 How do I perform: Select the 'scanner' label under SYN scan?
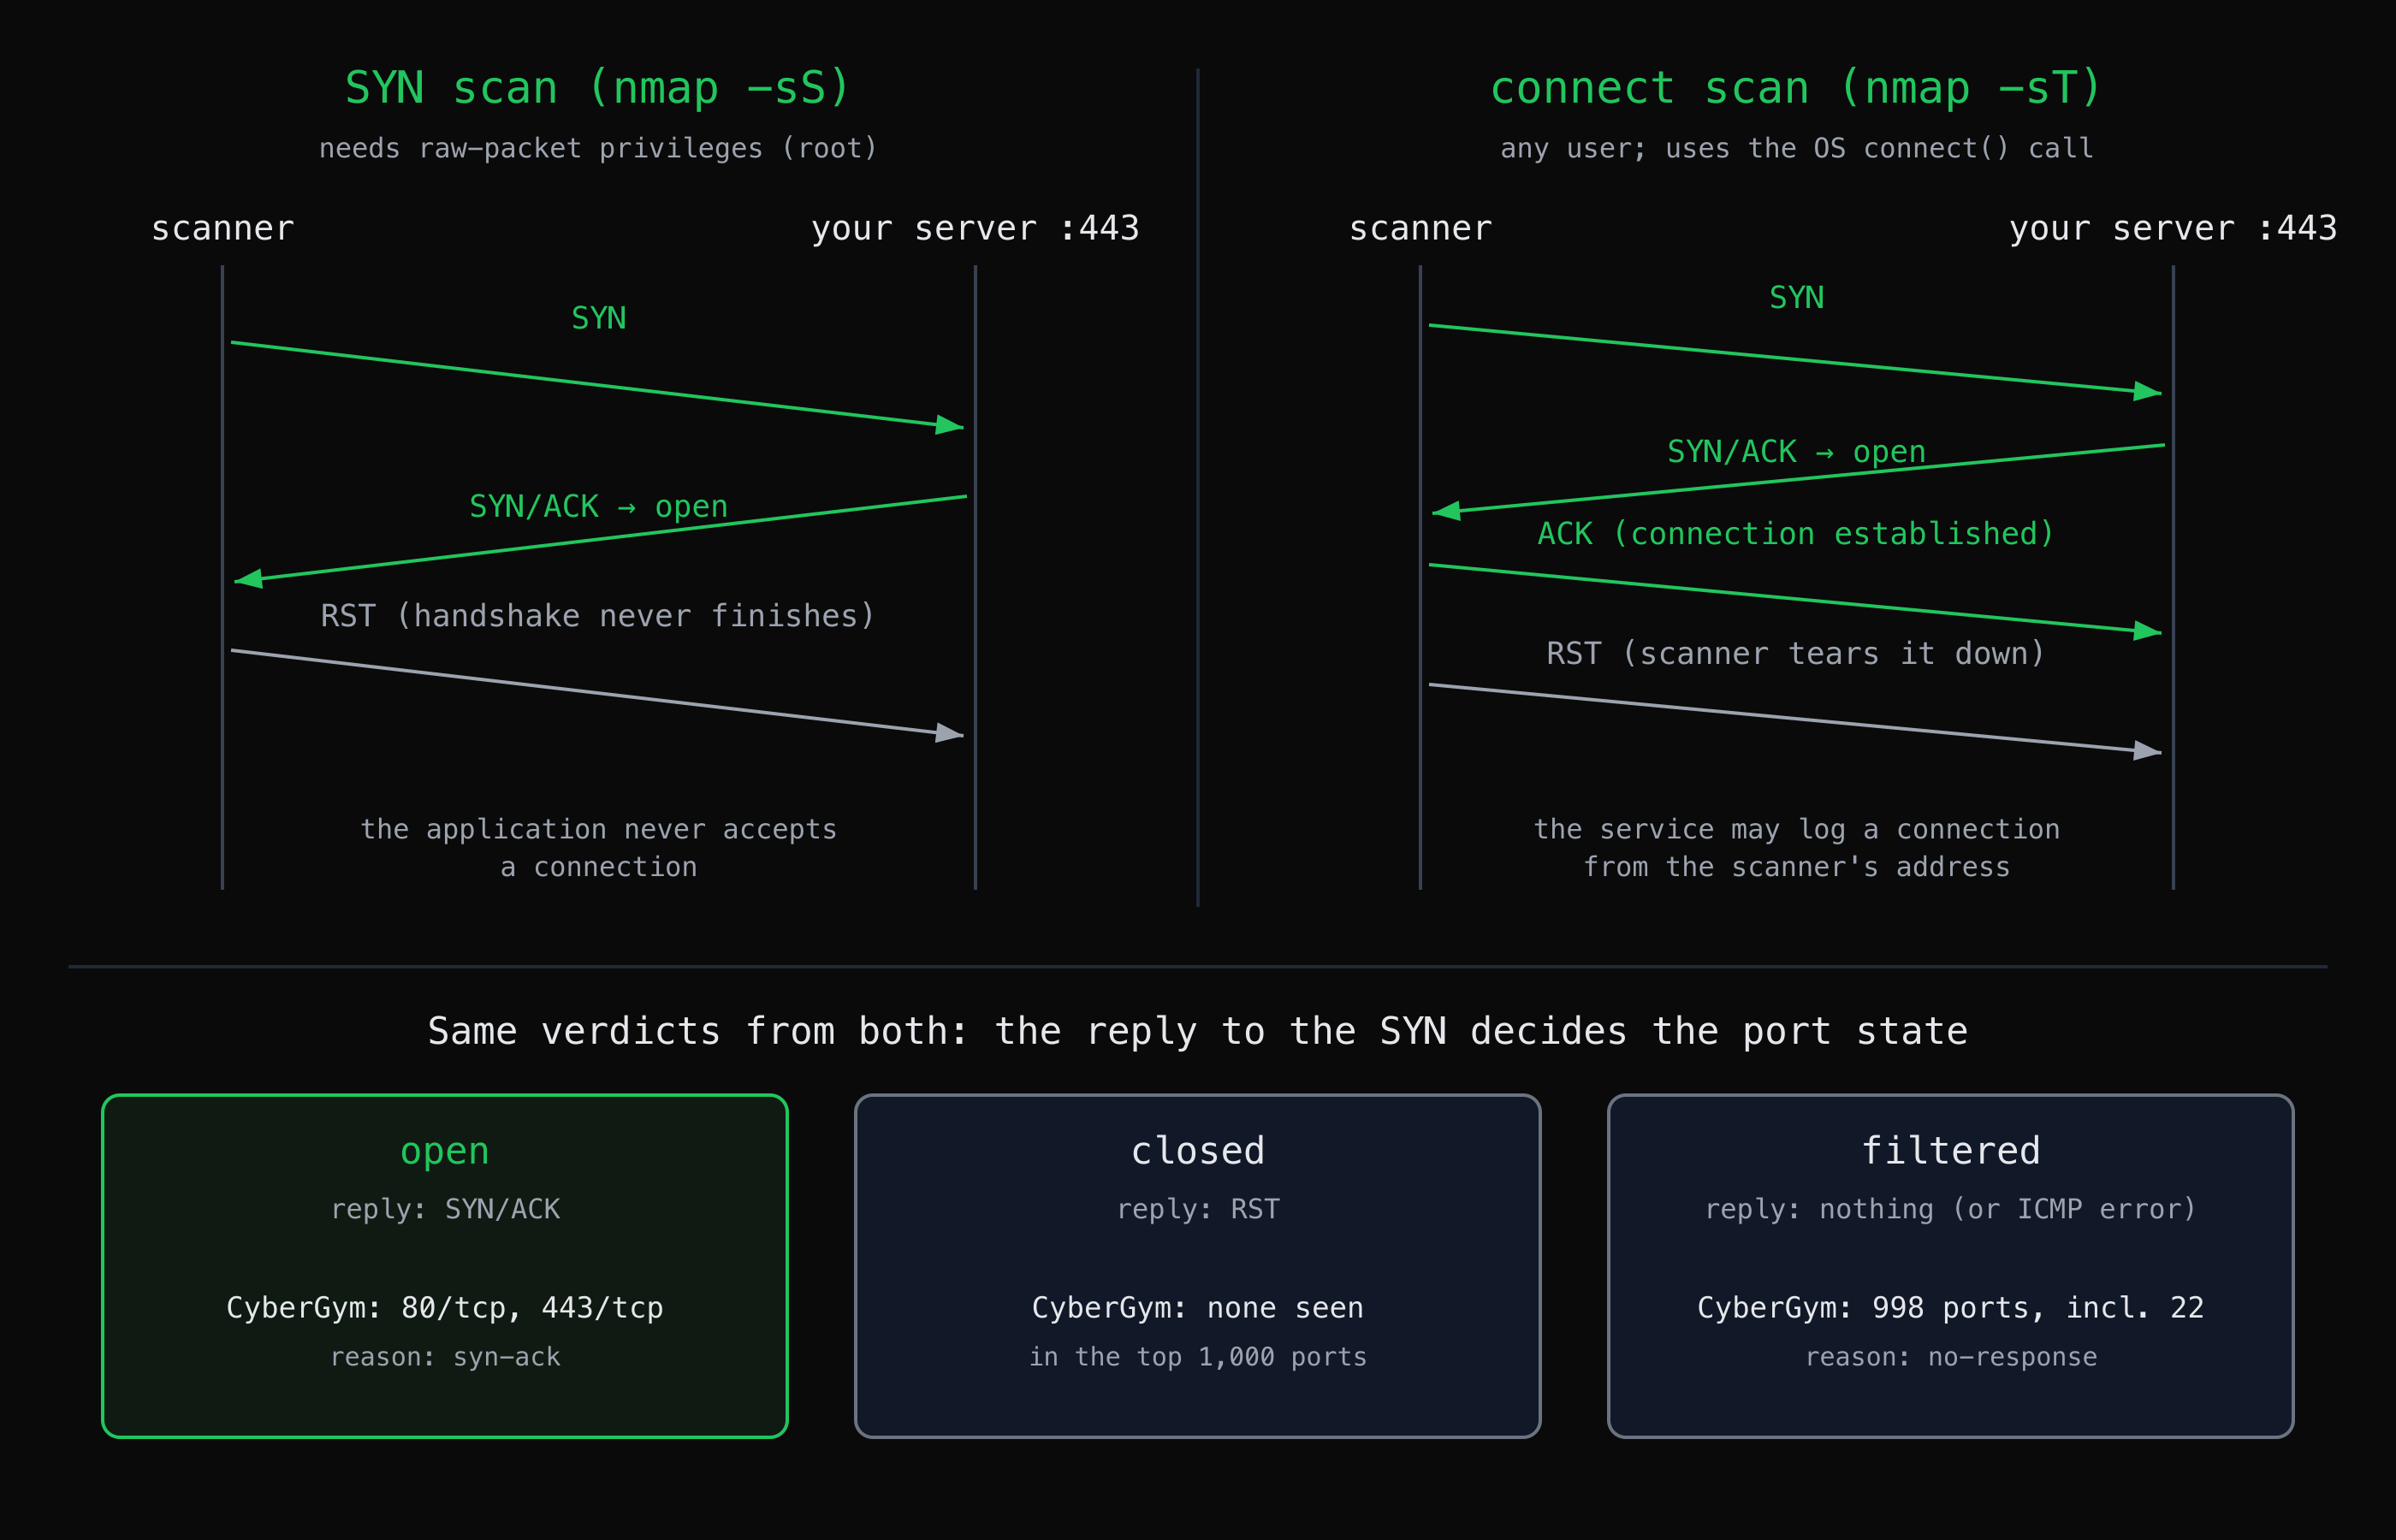point(223,229)
